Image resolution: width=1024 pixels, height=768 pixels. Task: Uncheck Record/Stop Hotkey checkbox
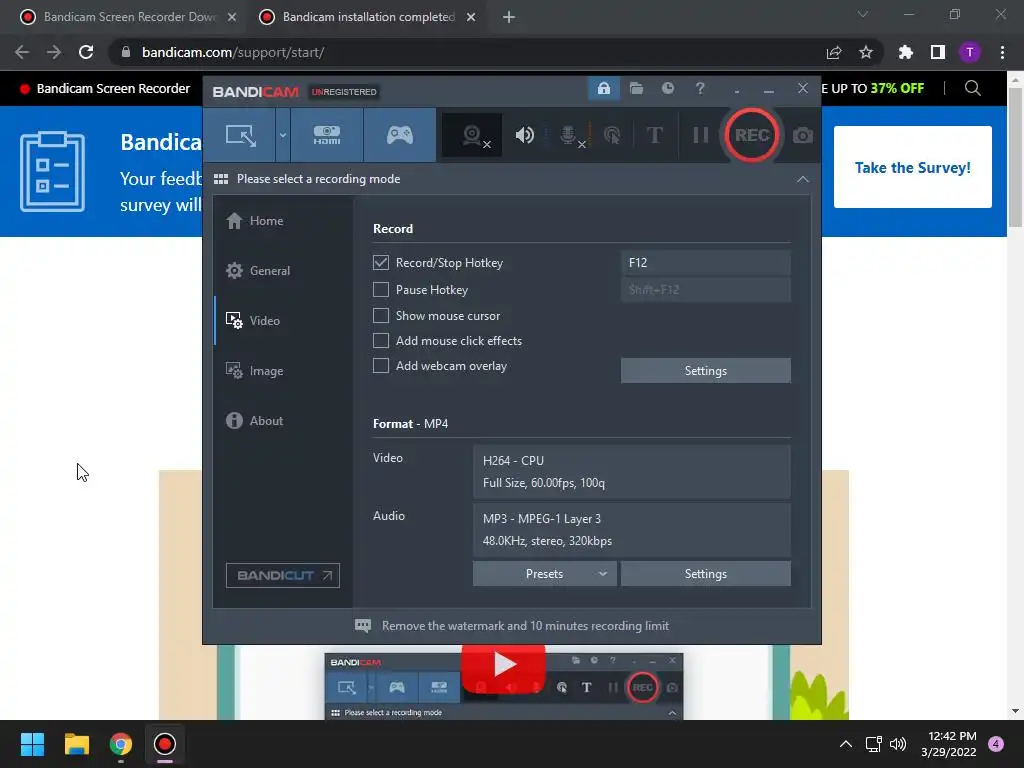tap(381, 263)
